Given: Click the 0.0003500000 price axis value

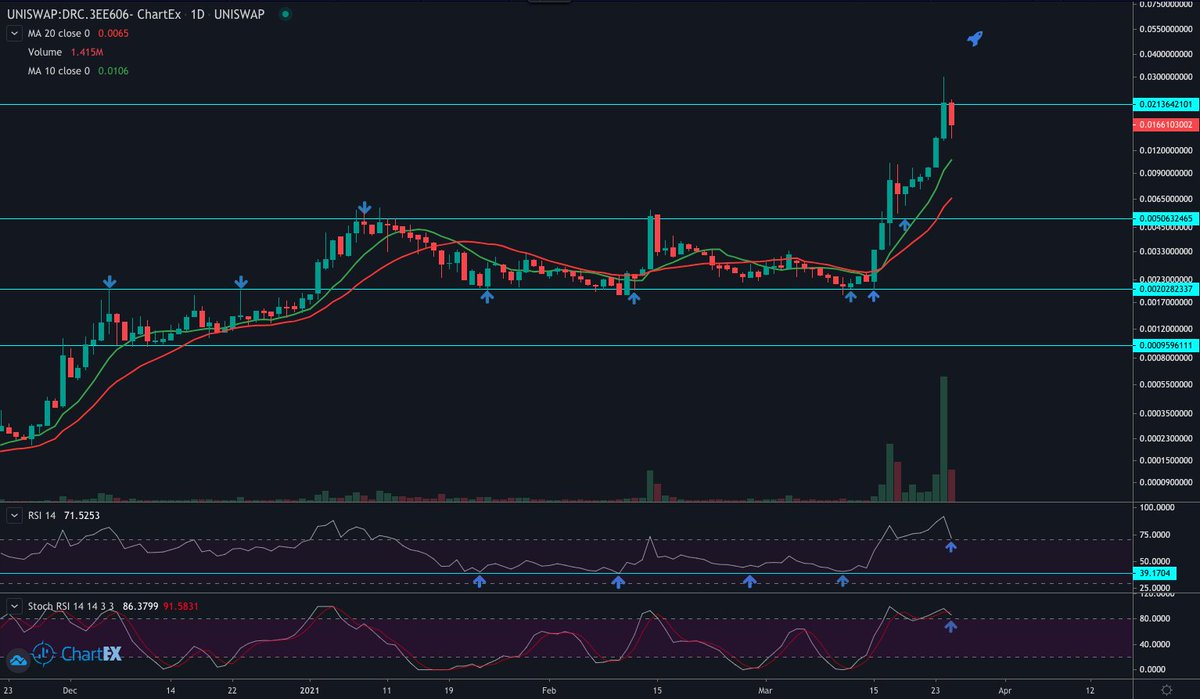Looking at the screenshot, I should click(x=1166, y=413).
